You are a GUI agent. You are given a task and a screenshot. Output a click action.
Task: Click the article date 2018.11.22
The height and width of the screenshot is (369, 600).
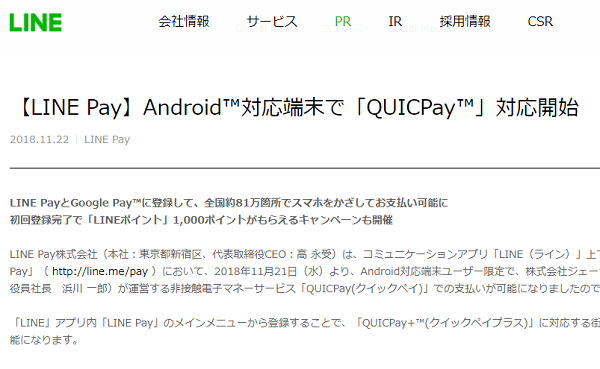39,140
